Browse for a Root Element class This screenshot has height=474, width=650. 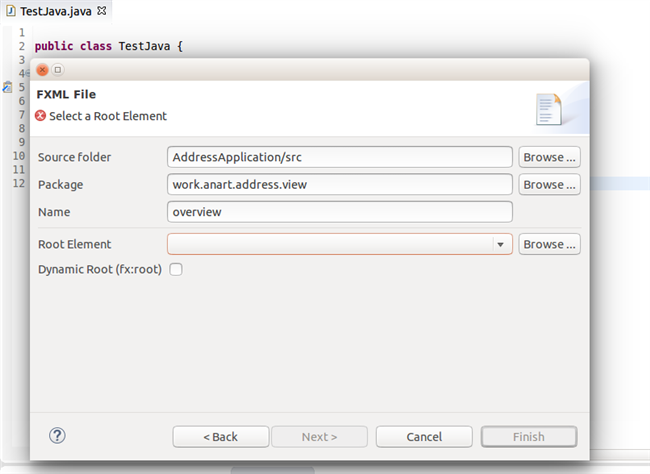549,244
